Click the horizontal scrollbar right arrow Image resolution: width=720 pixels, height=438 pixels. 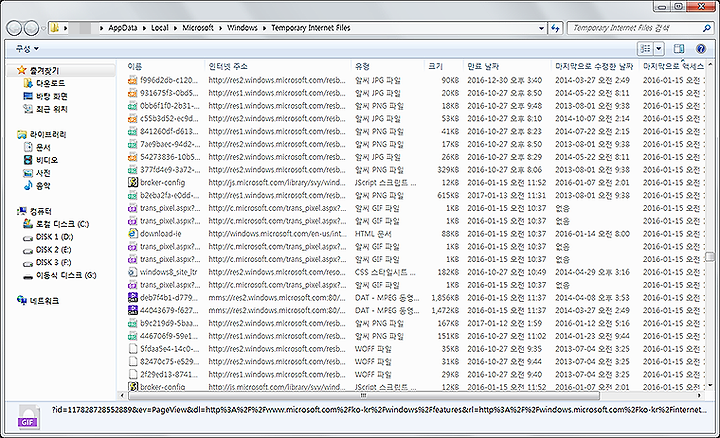700,395
